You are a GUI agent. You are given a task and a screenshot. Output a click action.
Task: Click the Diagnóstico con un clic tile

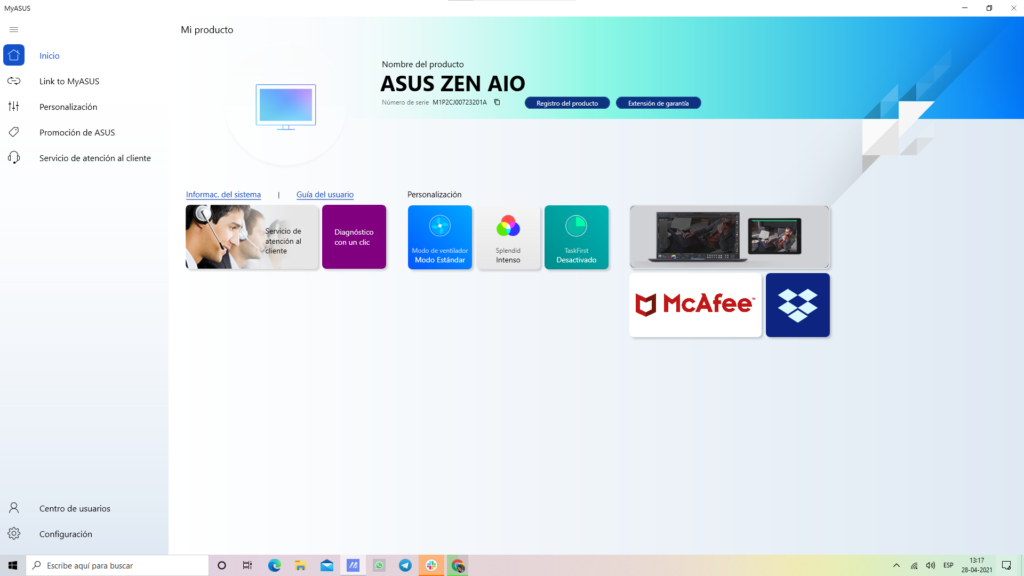[x=354, y=237]
